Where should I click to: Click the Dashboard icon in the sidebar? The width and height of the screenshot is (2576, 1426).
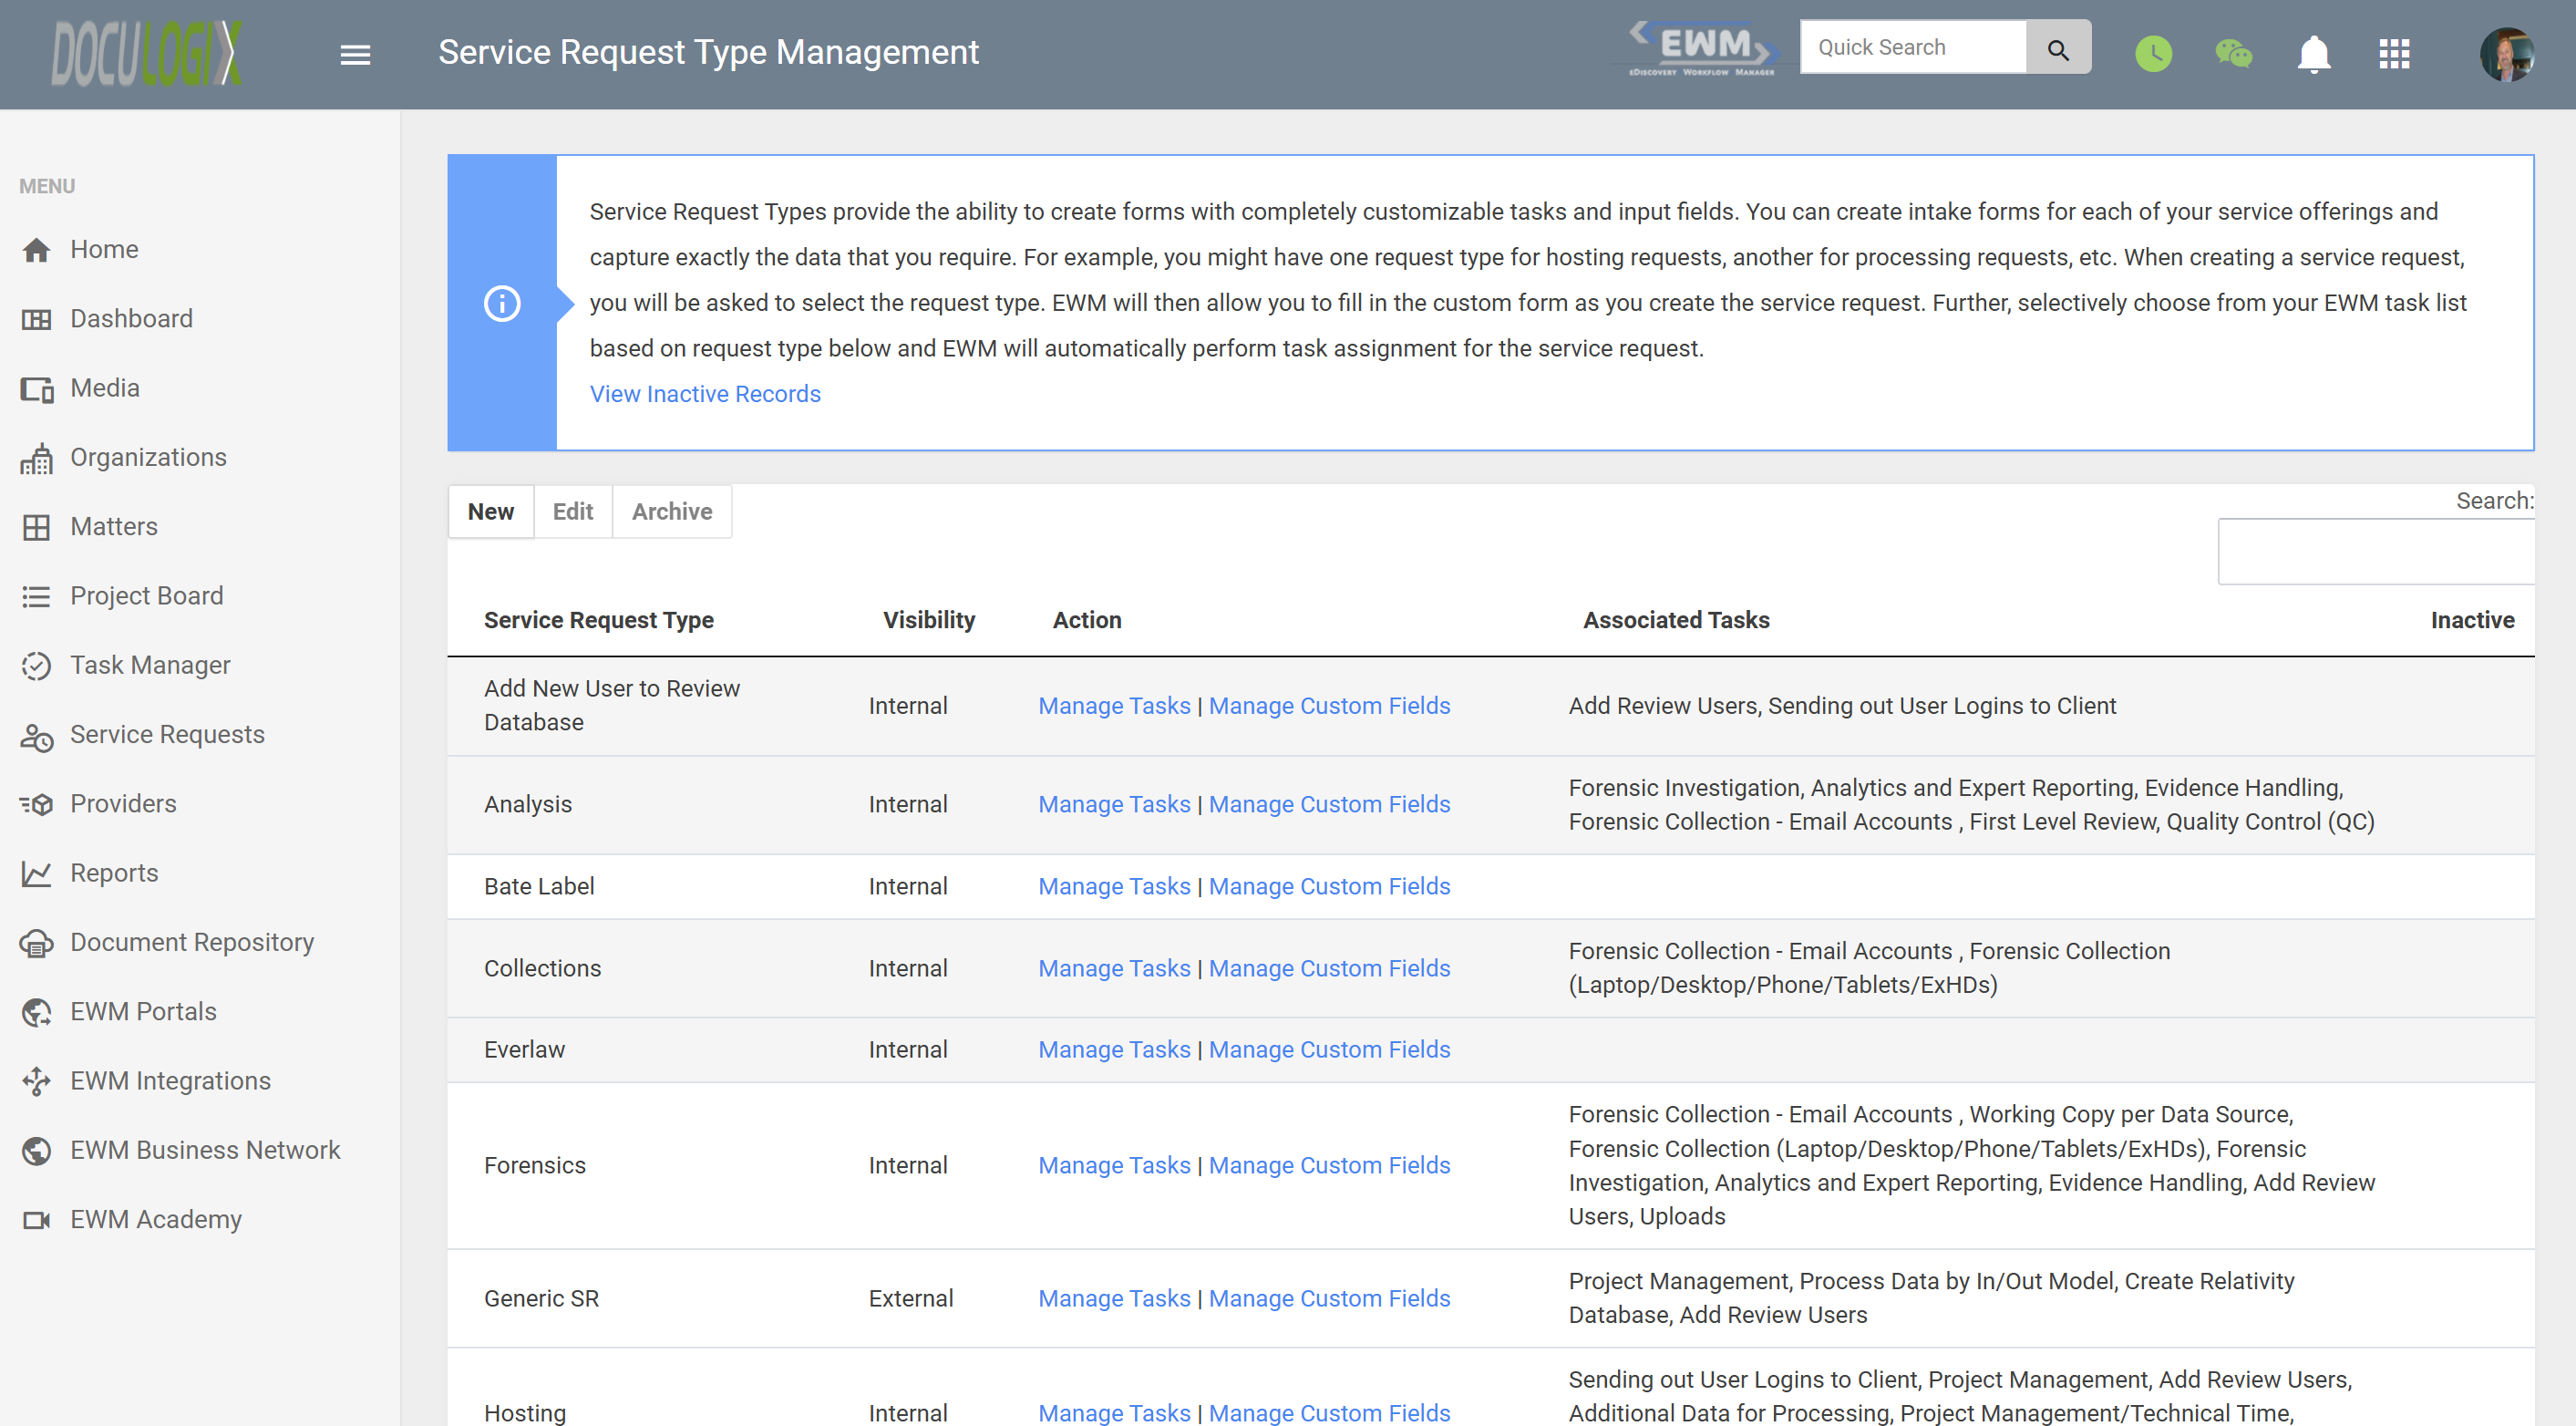[37, 319]
